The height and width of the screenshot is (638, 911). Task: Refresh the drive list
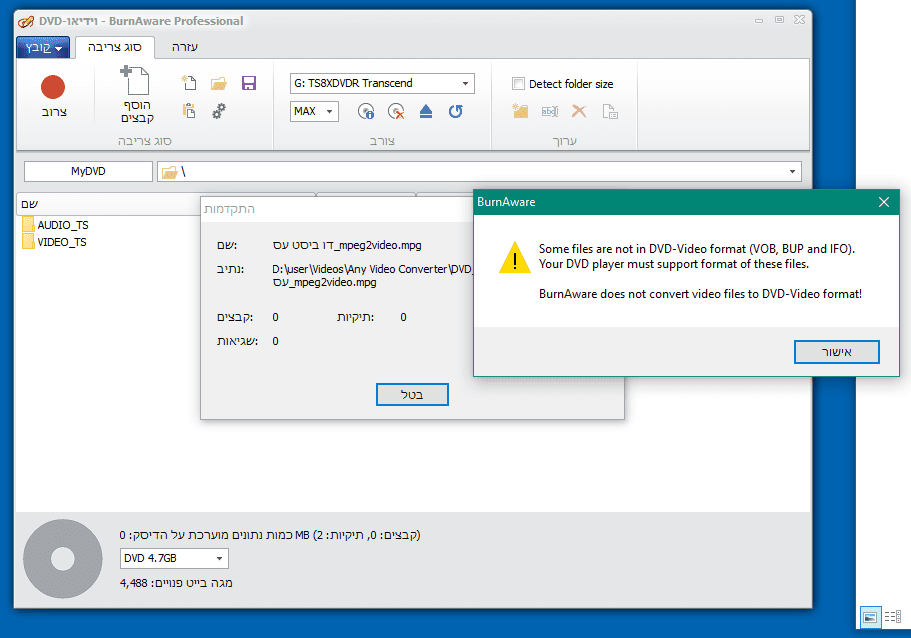[456, 111]
